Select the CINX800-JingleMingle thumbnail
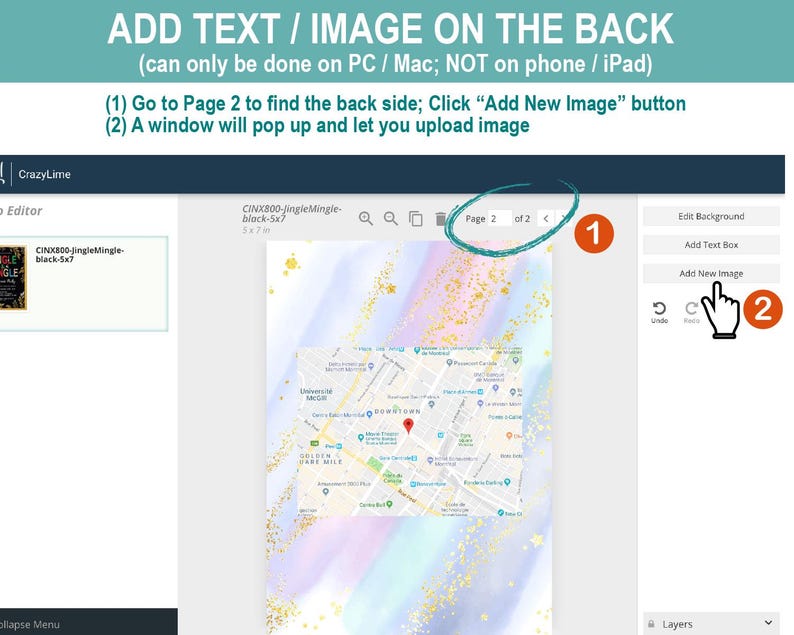794x635 pixels. pos(13,277)
